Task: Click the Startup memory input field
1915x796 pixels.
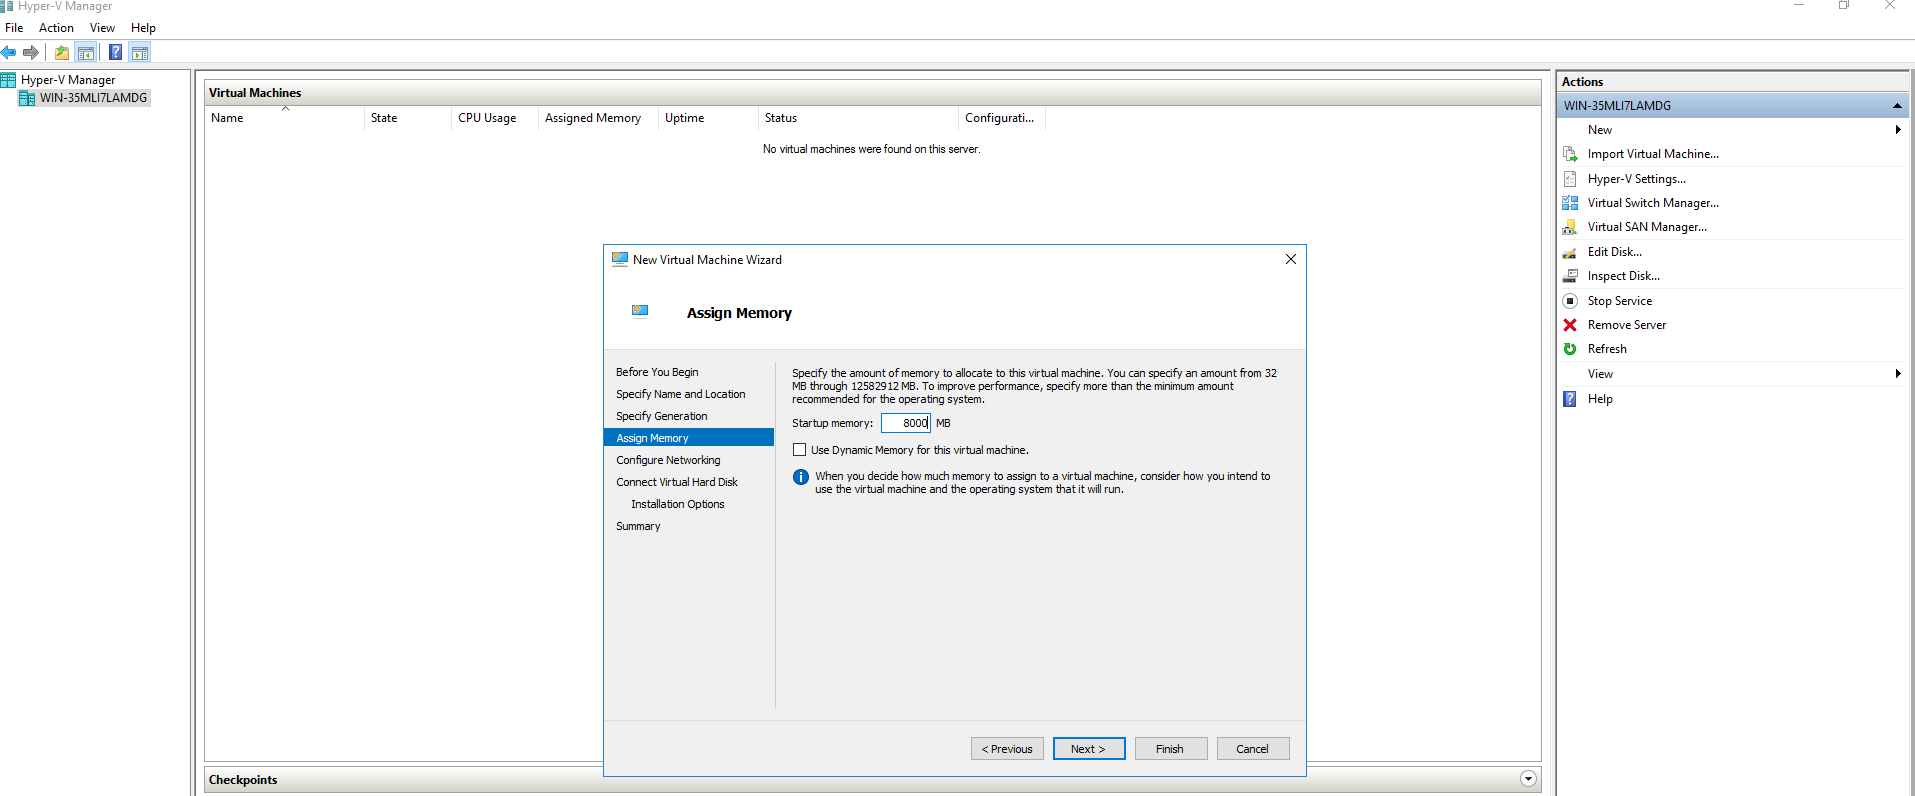Action: coord(905,423)
